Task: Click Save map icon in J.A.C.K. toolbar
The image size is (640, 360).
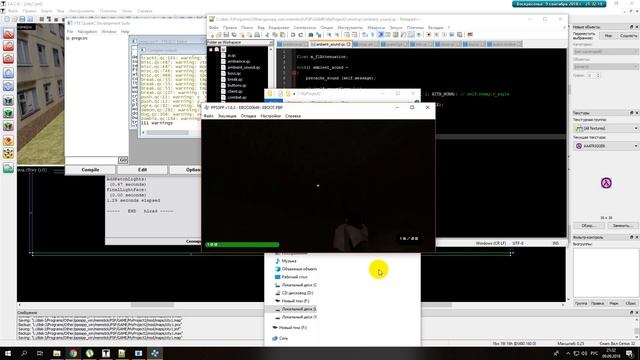Action: coord(22,19)
